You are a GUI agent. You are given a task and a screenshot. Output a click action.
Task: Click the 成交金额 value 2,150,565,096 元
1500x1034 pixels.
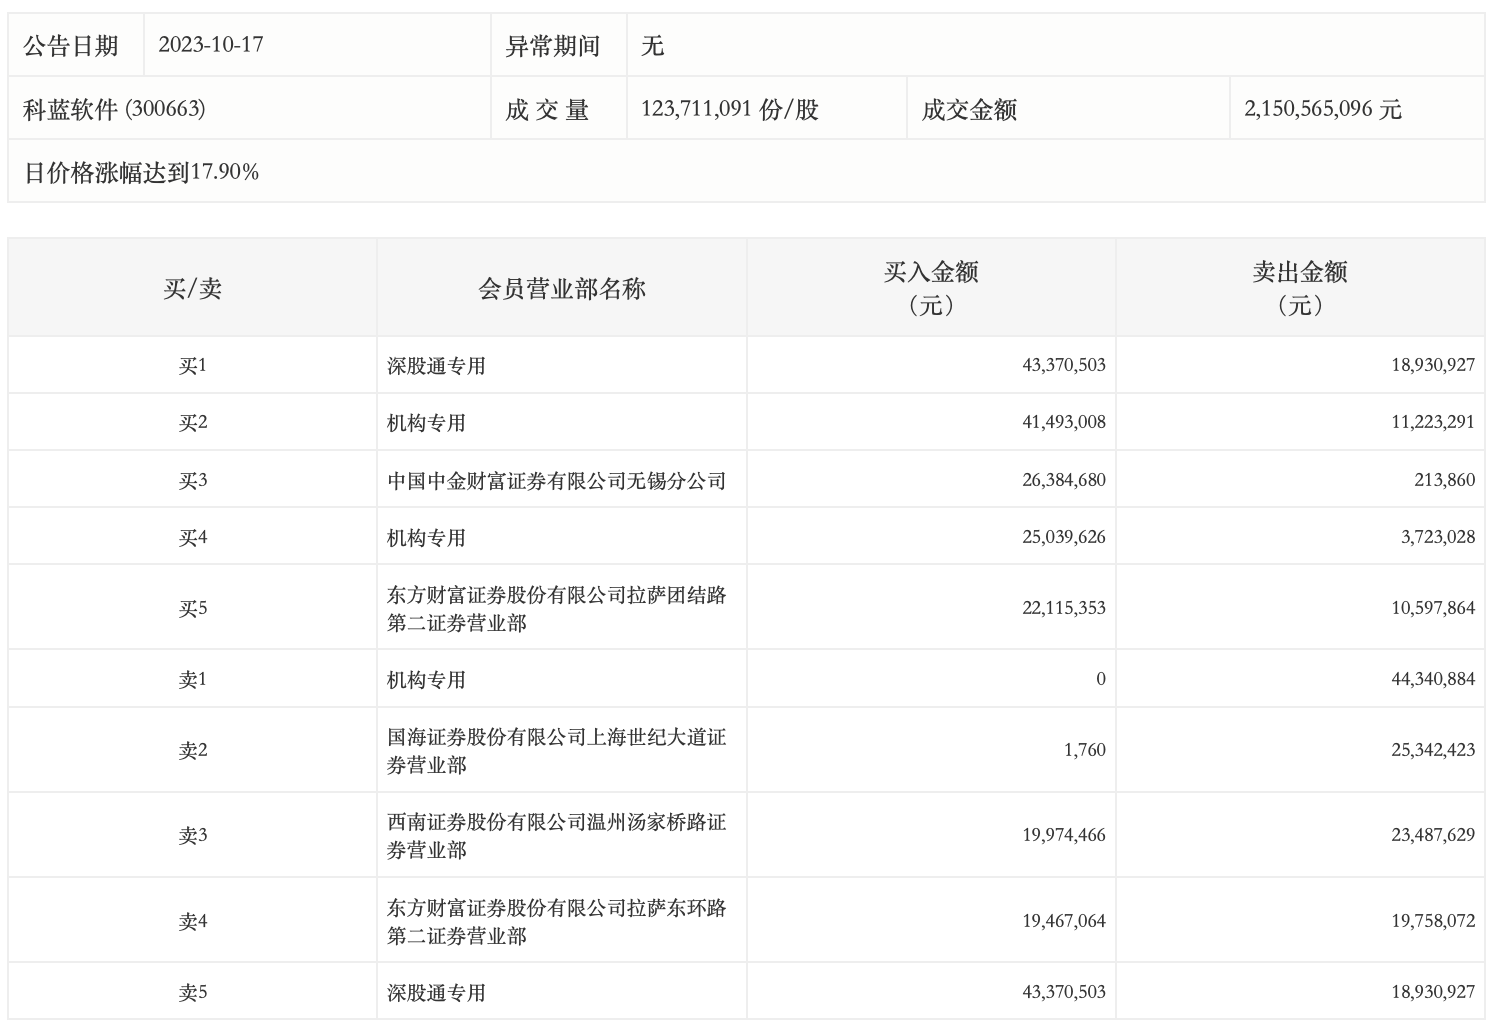point(1322,109)
